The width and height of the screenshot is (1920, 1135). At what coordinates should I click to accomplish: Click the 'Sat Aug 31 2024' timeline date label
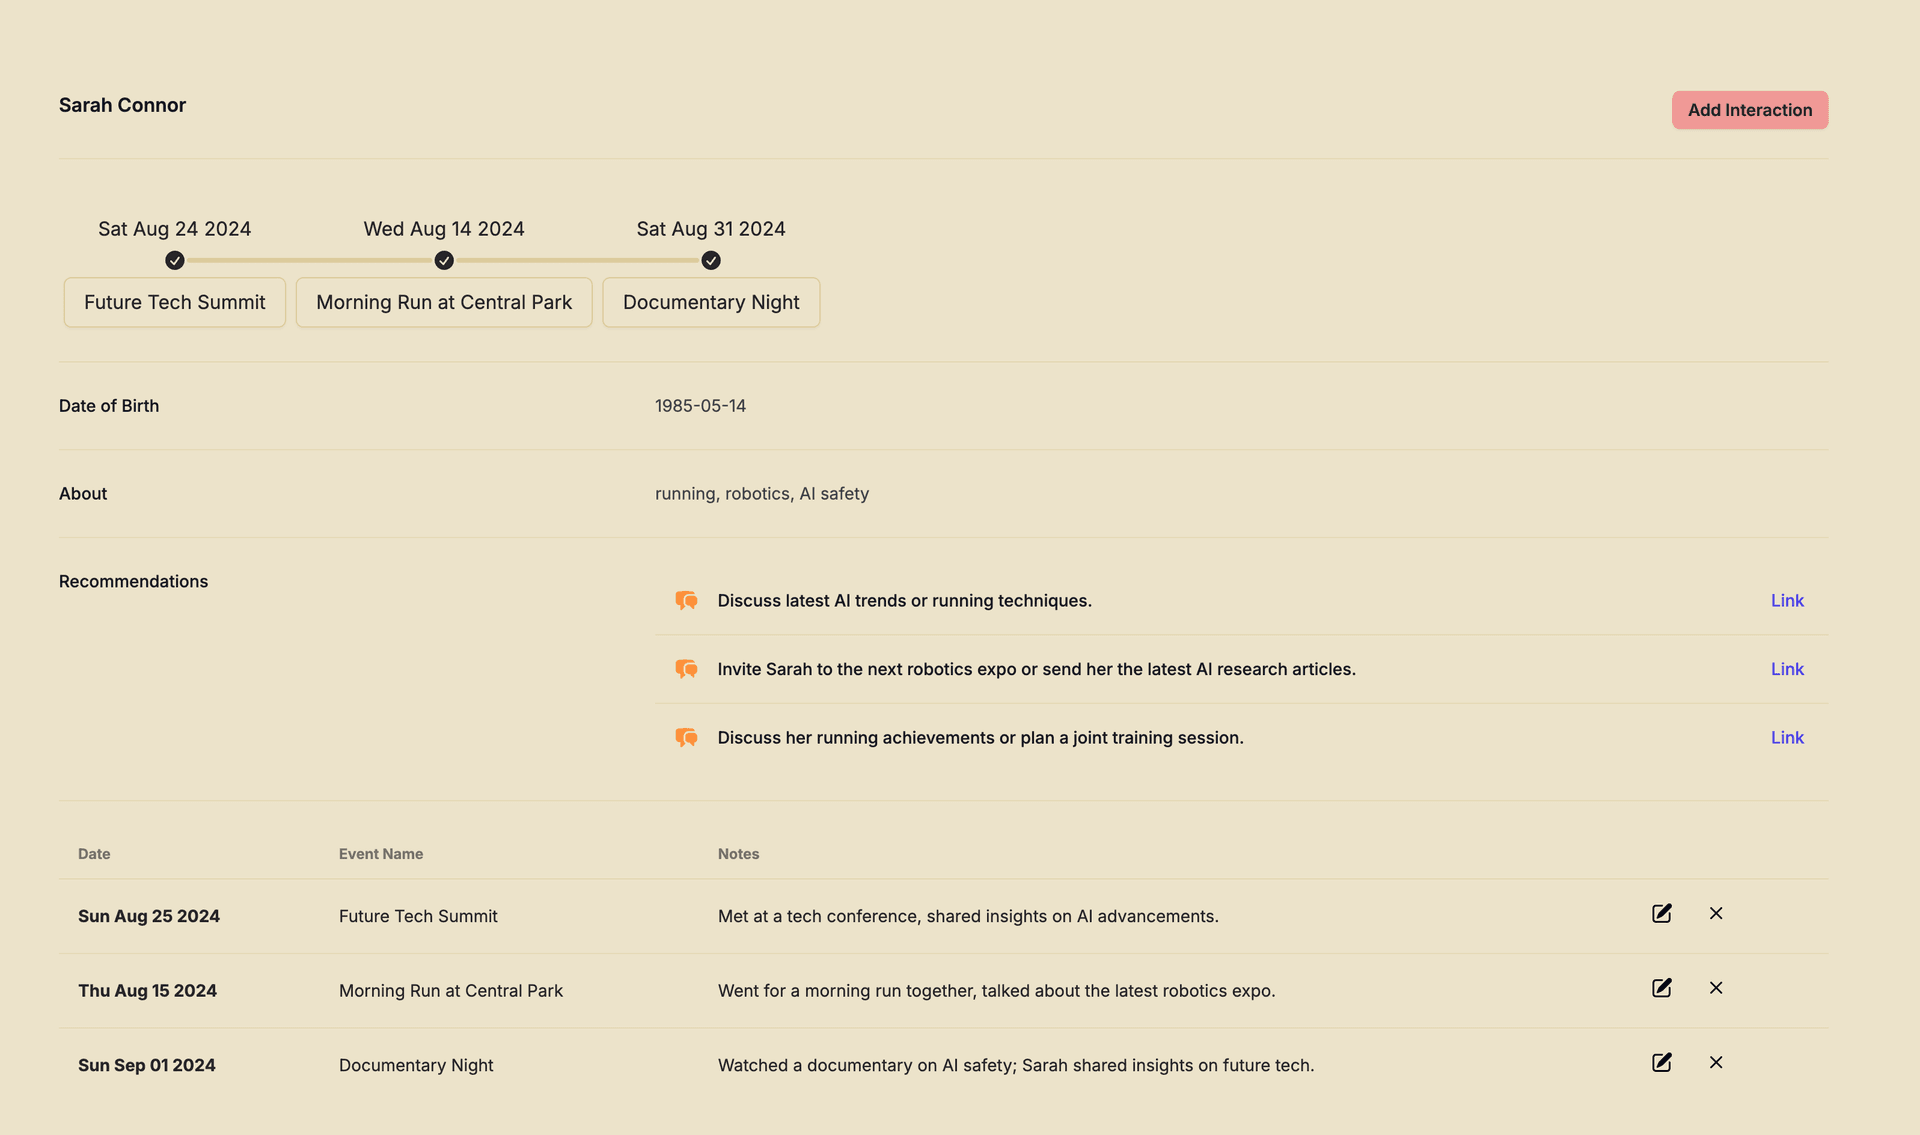pyautogui.click(x=711, y=229)
